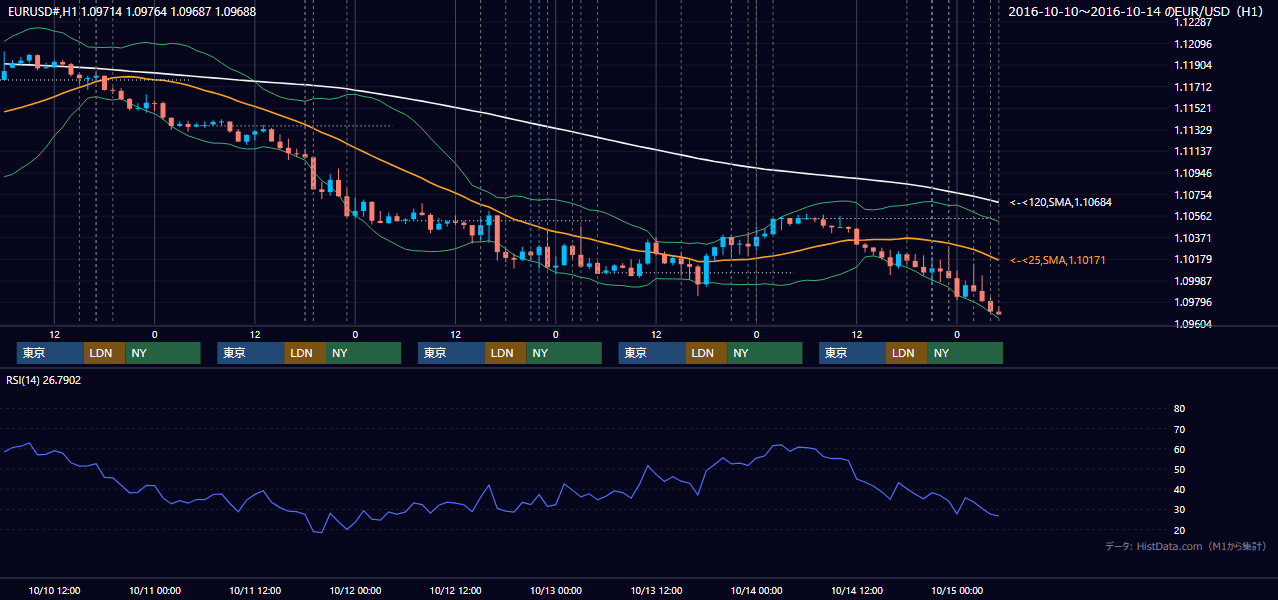The height and width of the screenshot is (600, 1278).
Task: Click the 10/11 12:00 time label
Action: tap(255, 590)
